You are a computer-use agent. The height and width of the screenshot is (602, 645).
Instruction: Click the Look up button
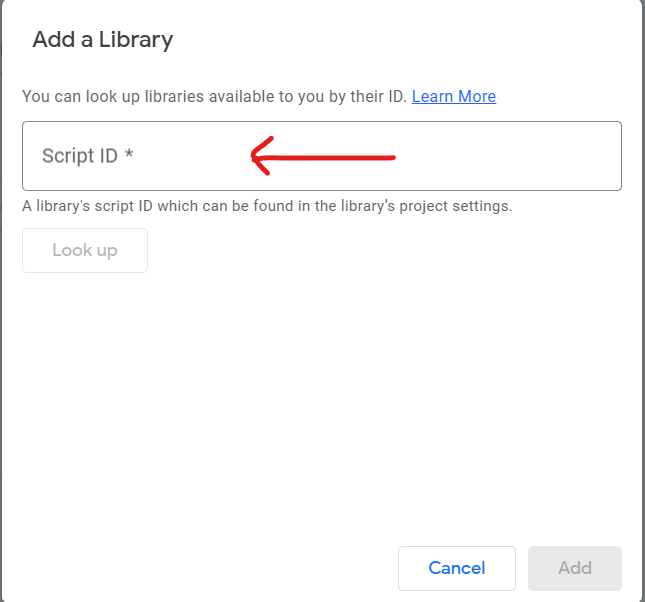point(85,250)
